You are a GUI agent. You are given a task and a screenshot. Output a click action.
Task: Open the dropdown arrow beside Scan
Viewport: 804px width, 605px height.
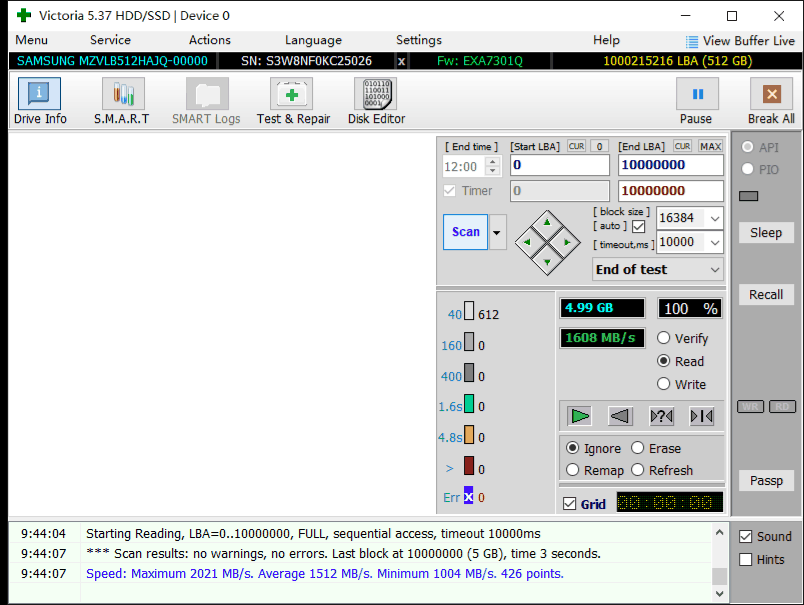click(x=497, y=232)
